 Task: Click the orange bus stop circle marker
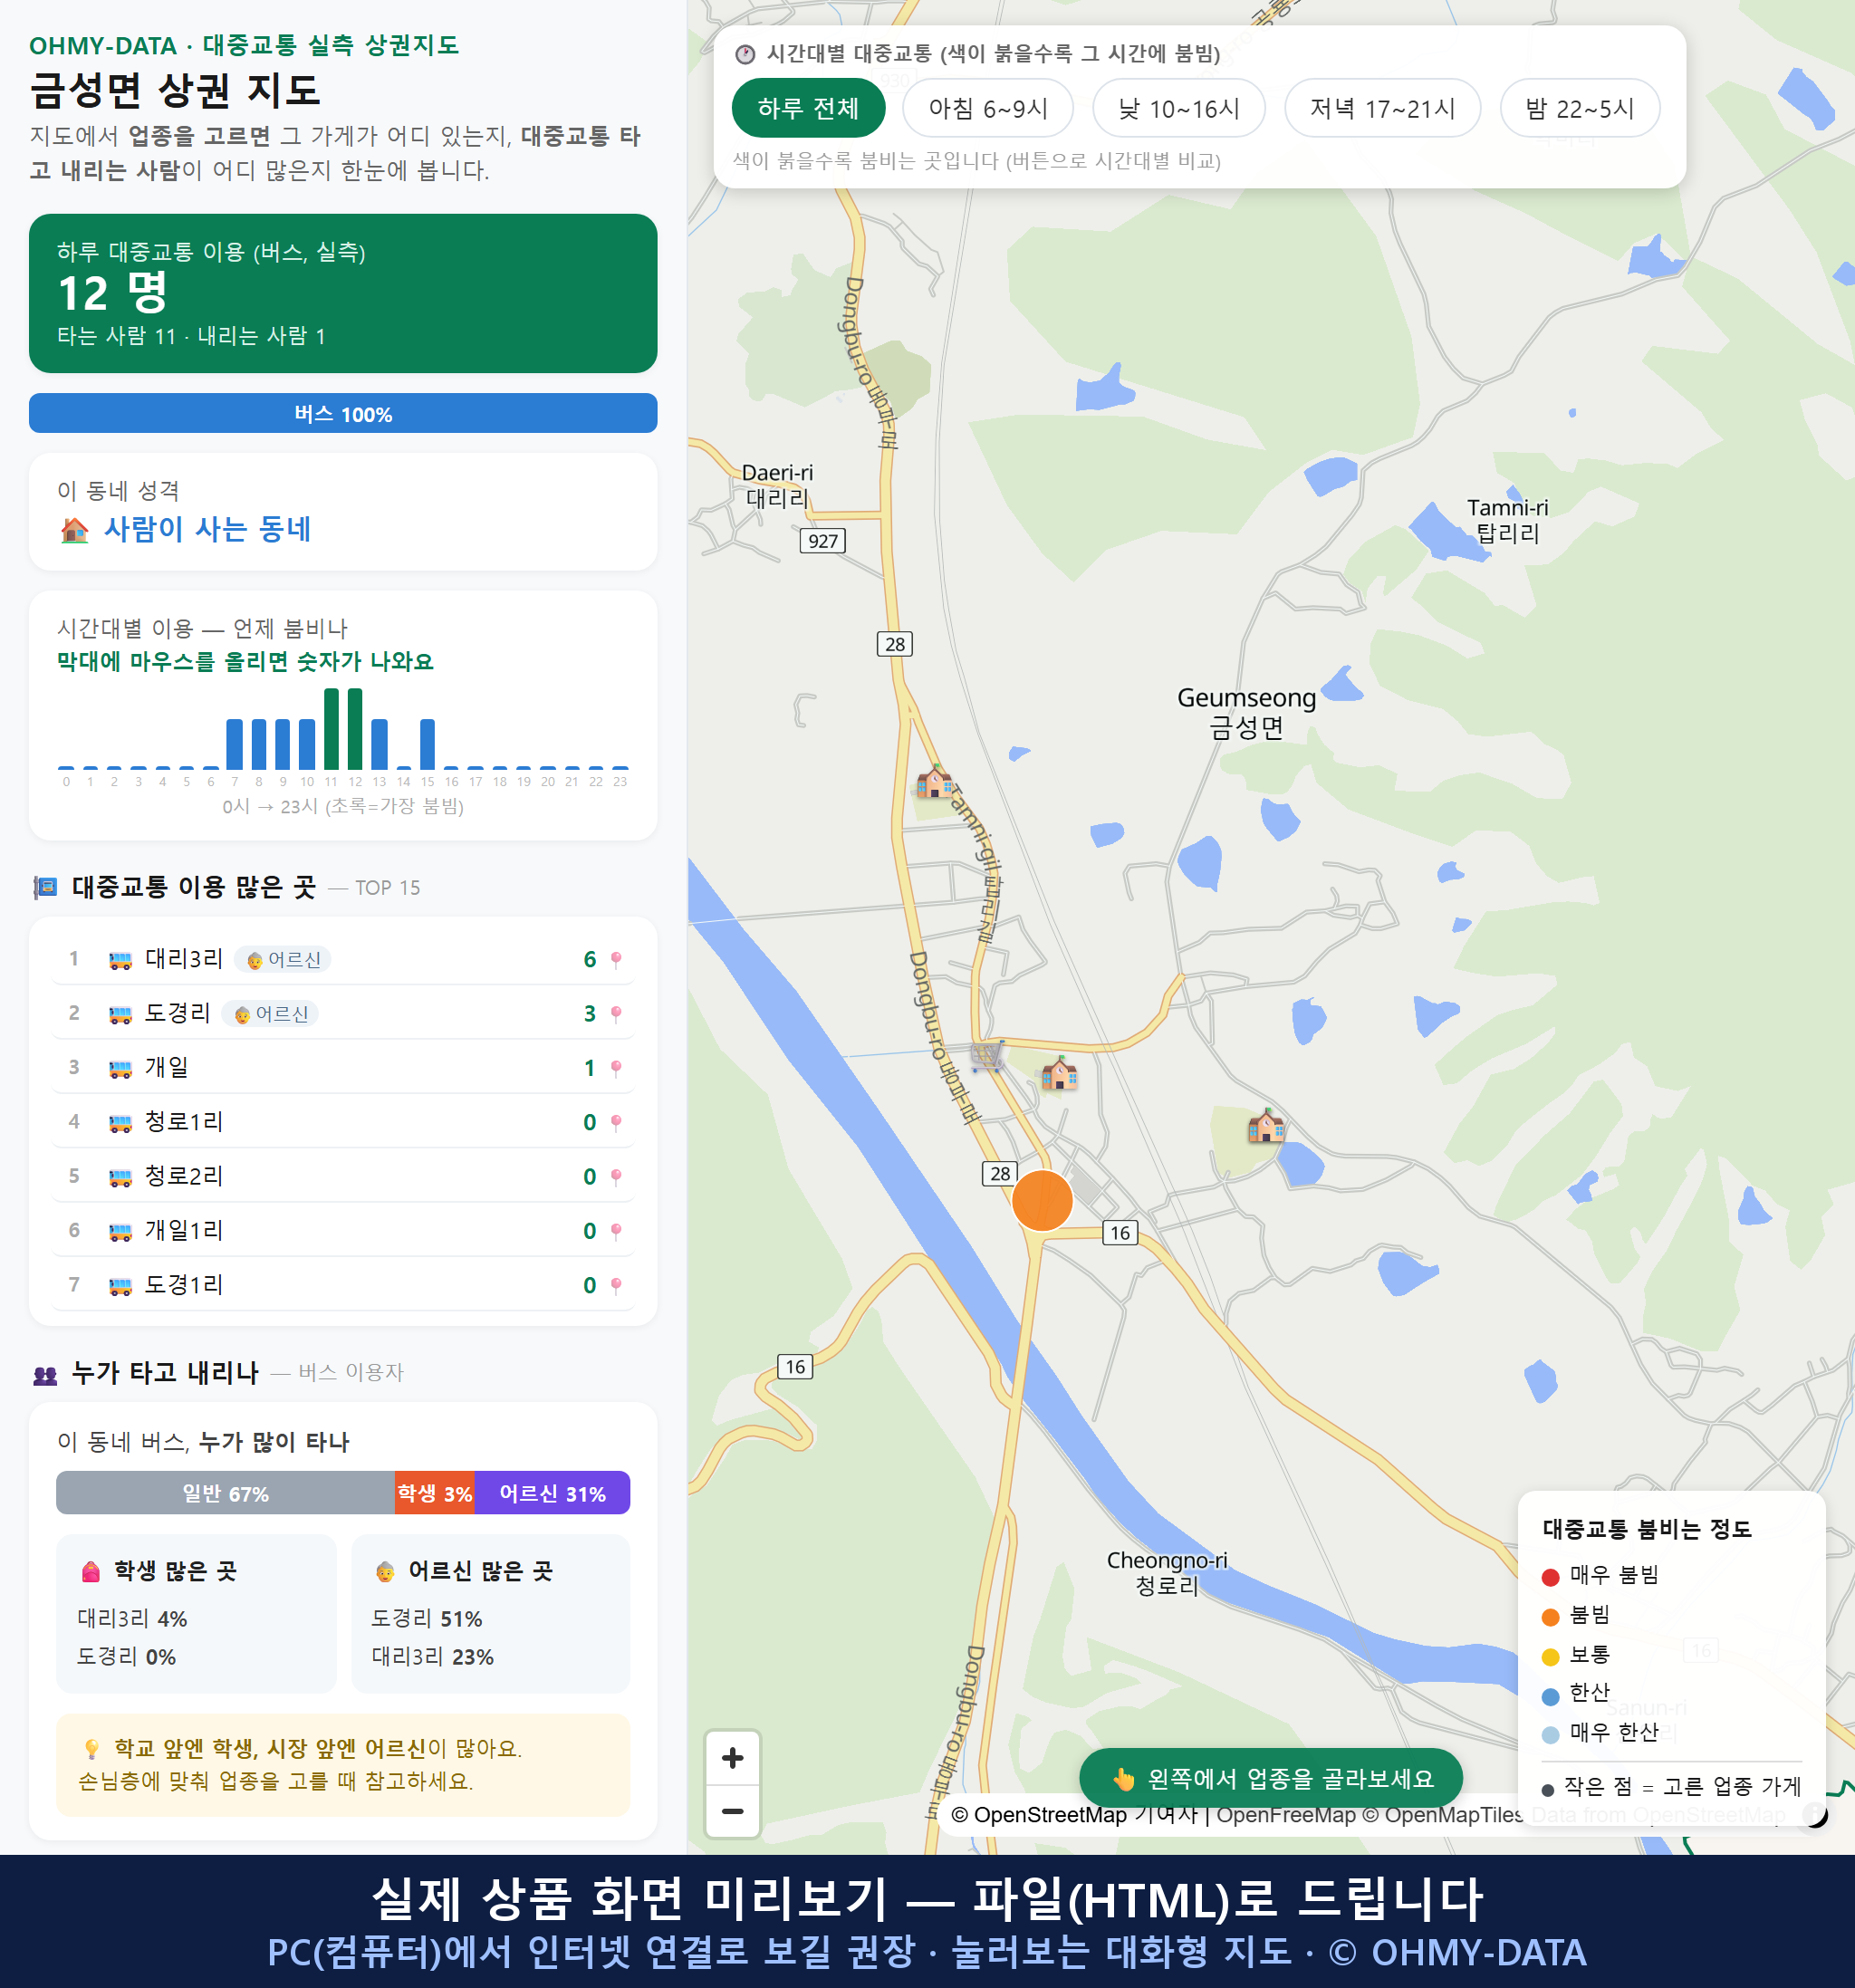click(1042, 1200)
